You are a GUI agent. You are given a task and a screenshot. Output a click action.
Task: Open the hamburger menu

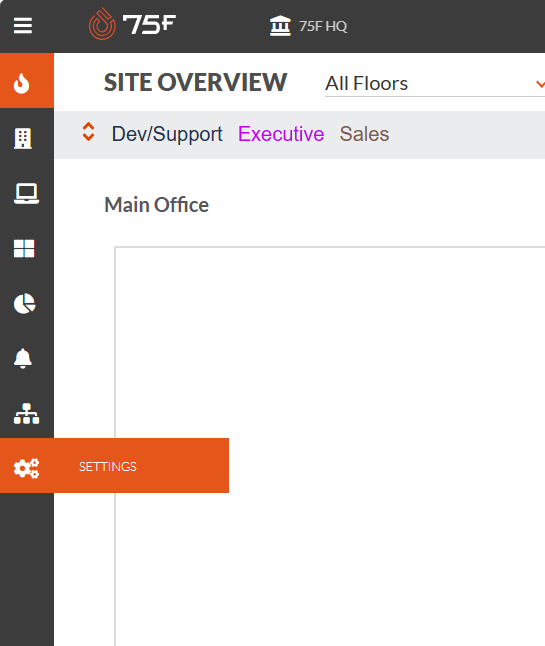pyautogui.click(x=23, y=26)
